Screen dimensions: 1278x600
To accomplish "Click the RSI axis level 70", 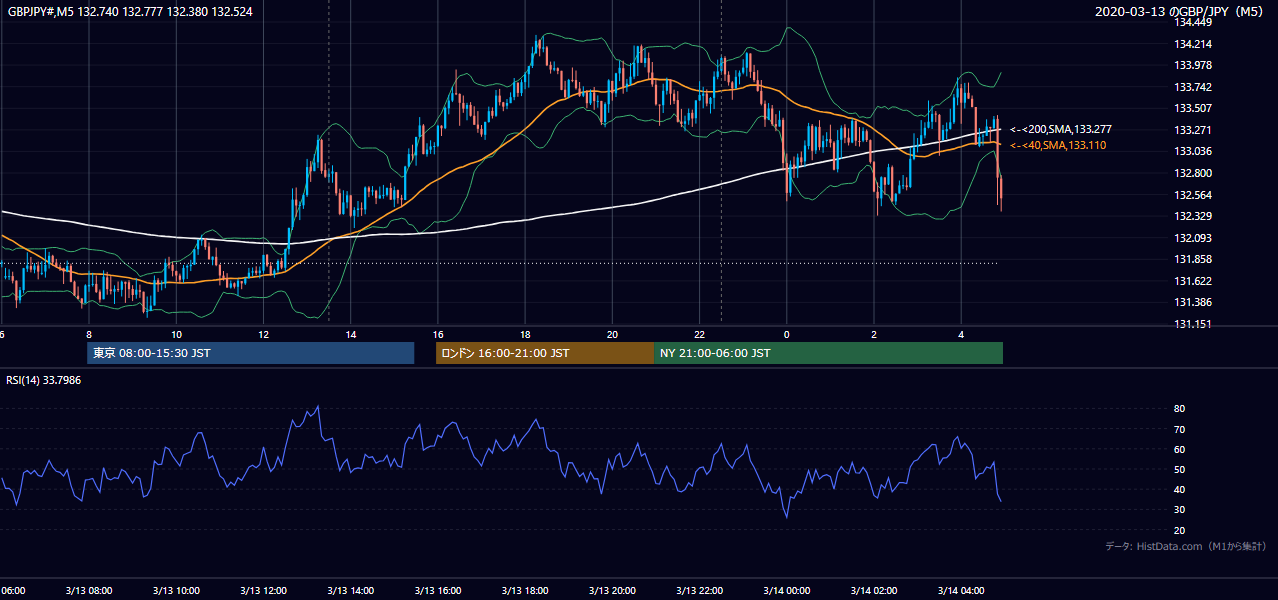I will [x=1180, y=429].
